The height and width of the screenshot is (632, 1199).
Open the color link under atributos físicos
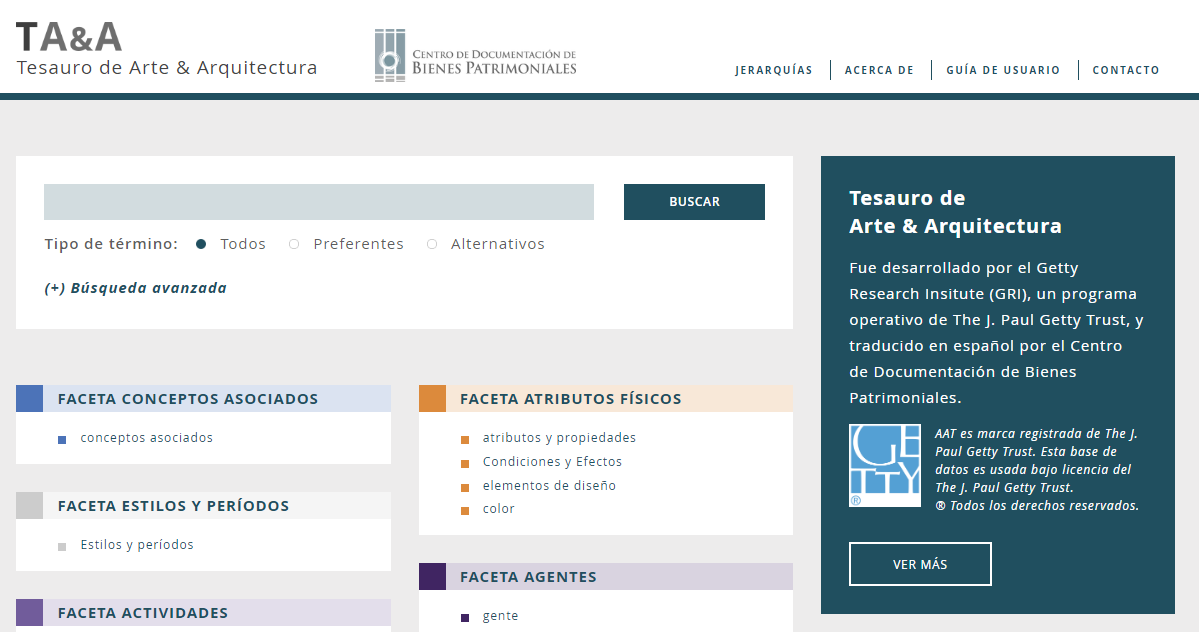(x=498, y=508)
